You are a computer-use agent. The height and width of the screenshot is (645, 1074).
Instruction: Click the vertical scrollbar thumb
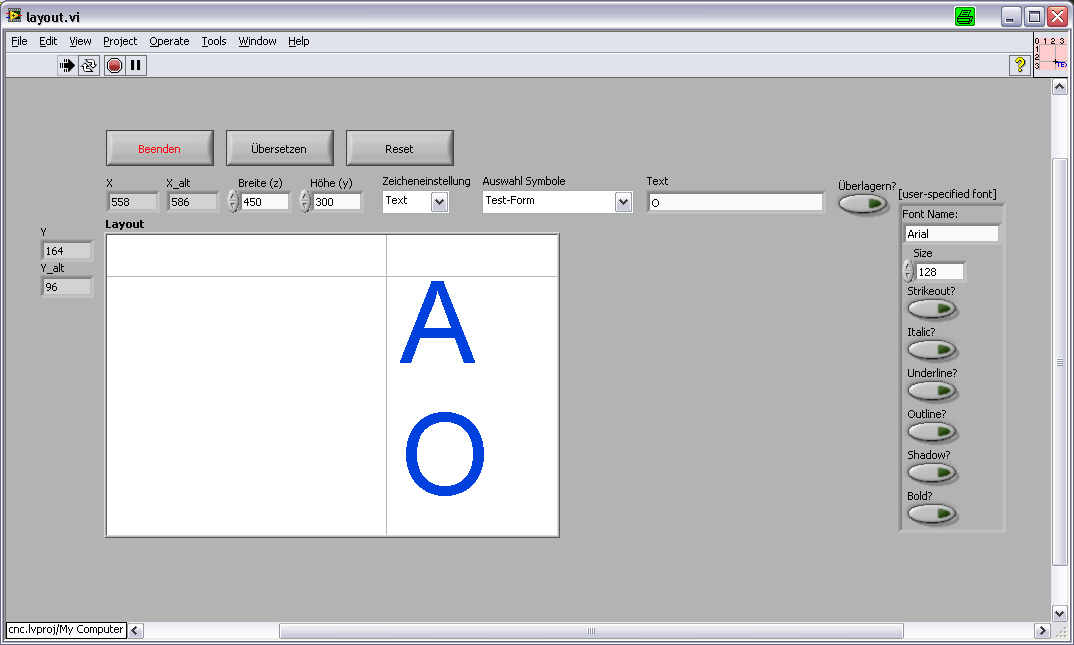[x=1060, y=362]
